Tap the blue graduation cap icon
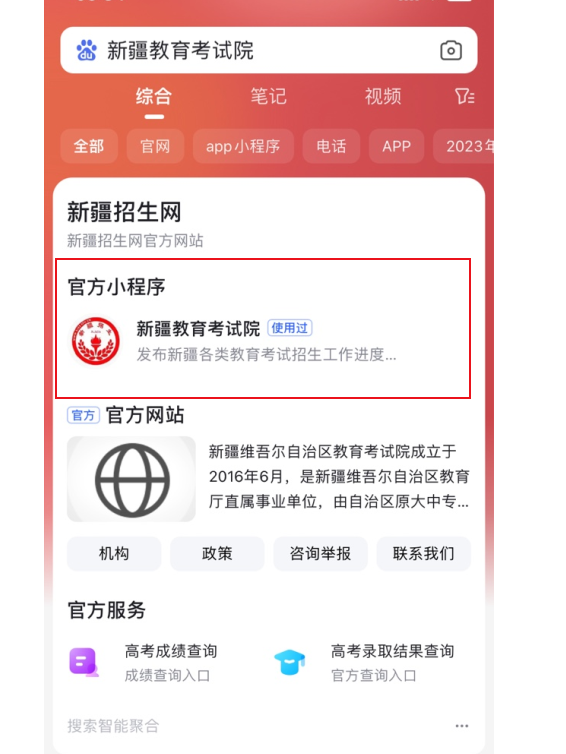Viewport: 566px width, 754px height. [289, 662]
